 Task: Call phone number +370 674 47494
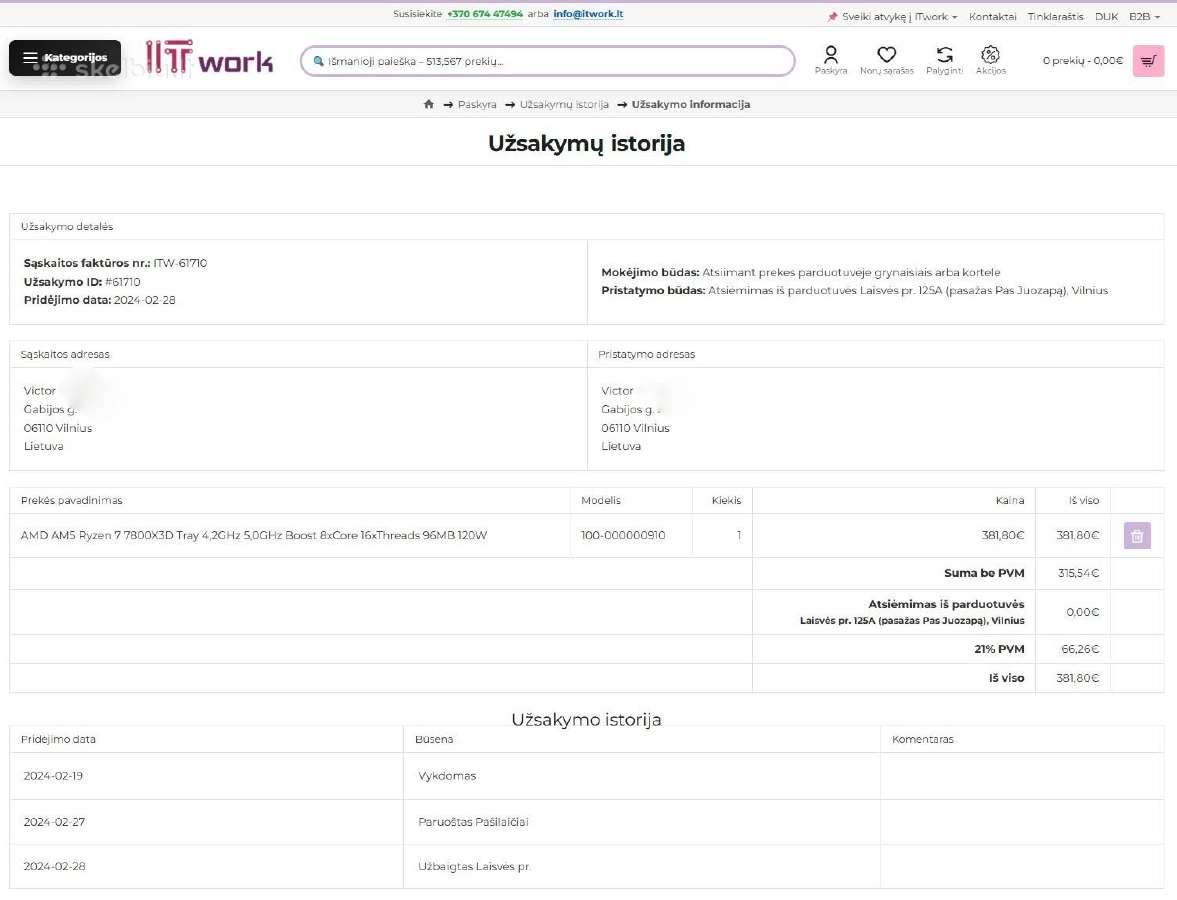click(x=485, y=14)
